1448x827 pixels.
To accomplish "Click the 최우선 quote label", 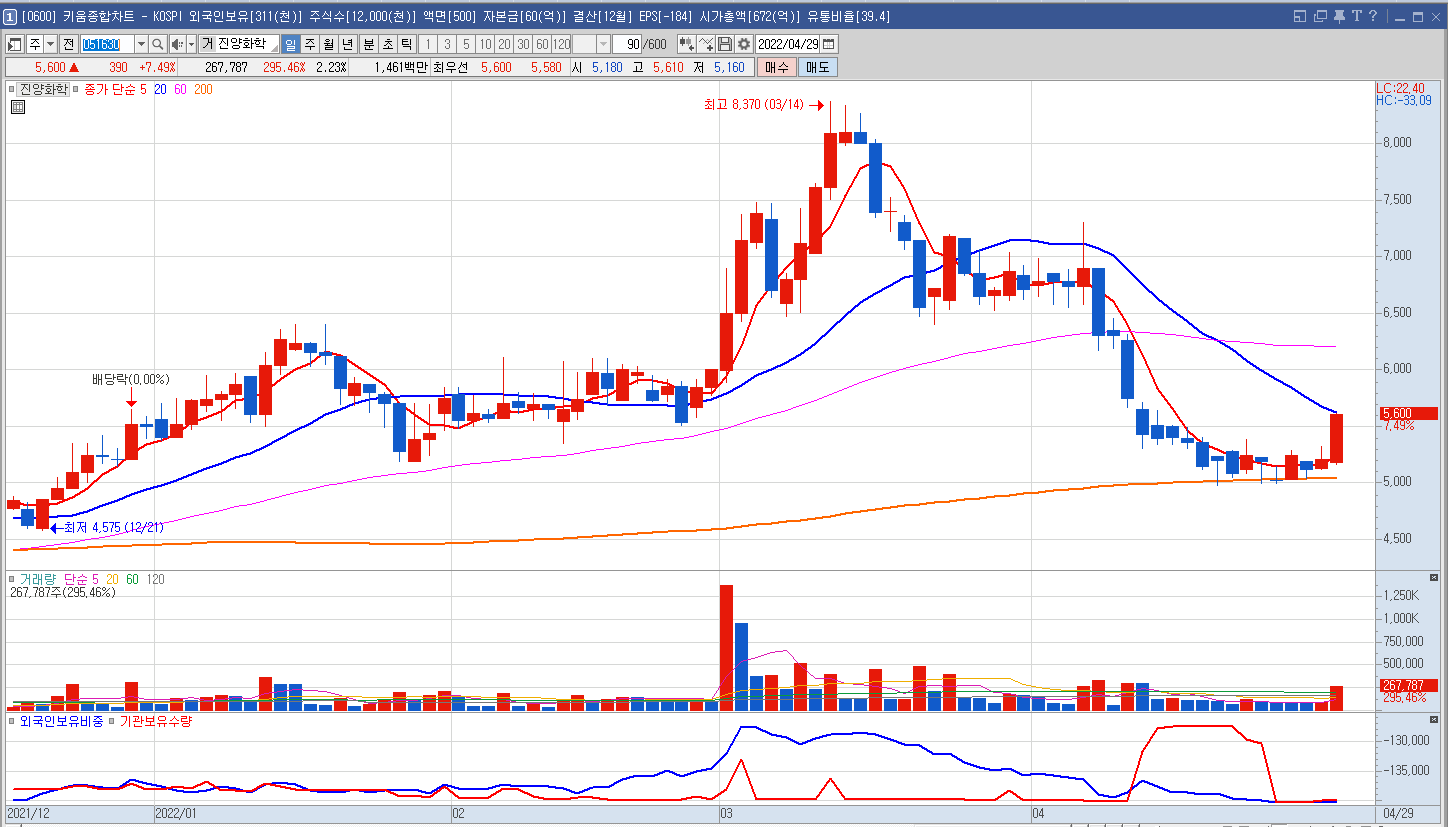I will pyautogui.click(x=452, y=67).
